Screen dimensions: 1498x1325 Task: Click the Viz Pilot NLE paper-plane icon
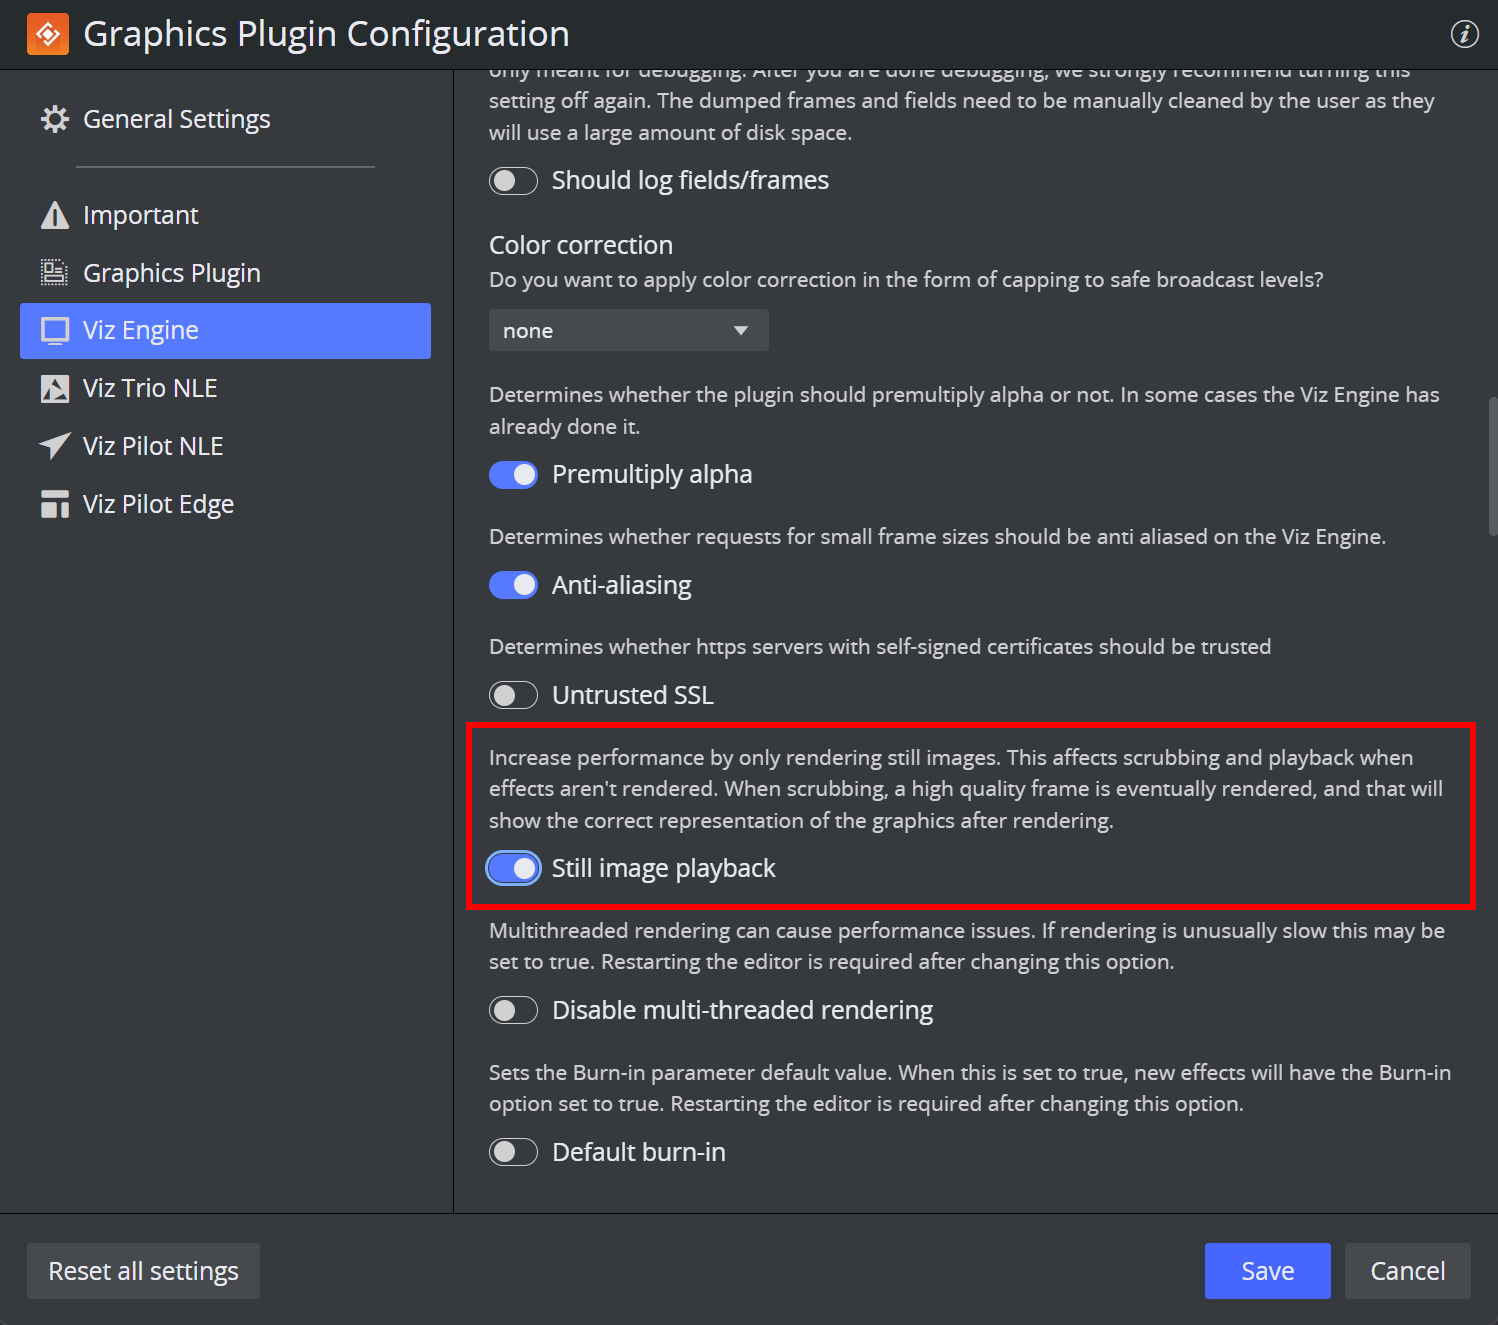[x=55, y=446]
